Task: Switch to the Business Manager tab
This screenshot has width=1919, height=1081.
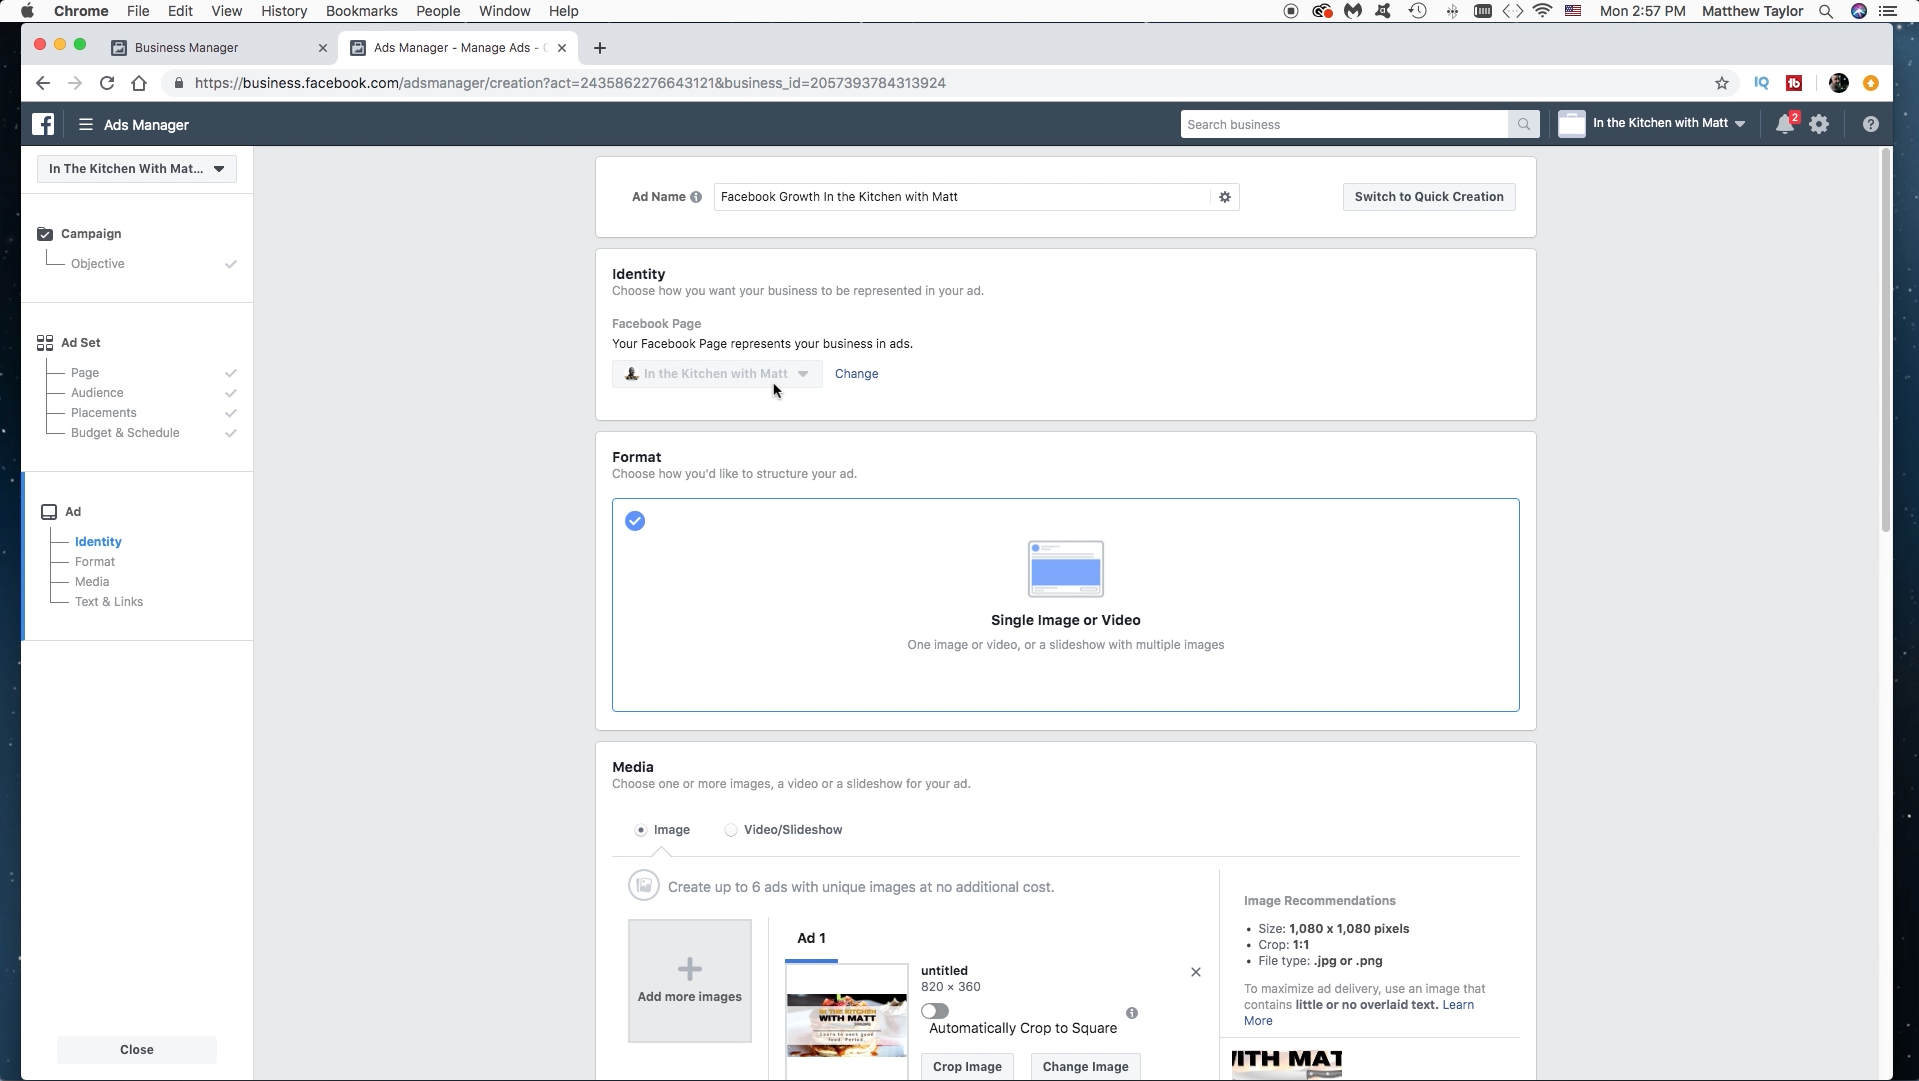Action: pos(218,48)
